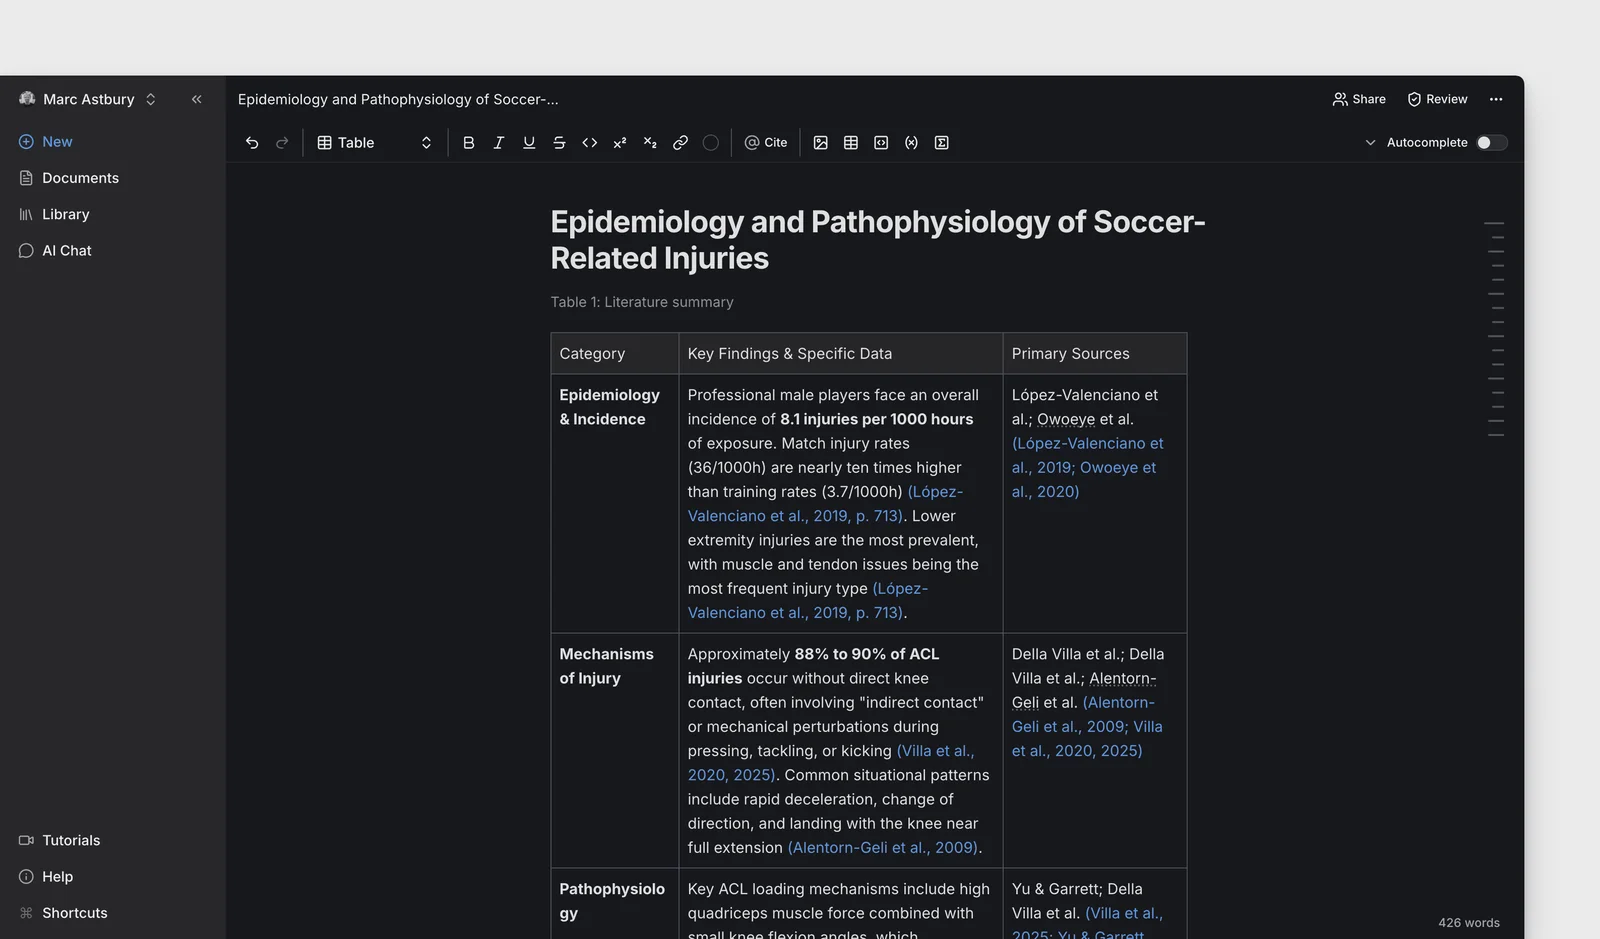
Task: Insert a code block
Action: click(x=881, y=143)
